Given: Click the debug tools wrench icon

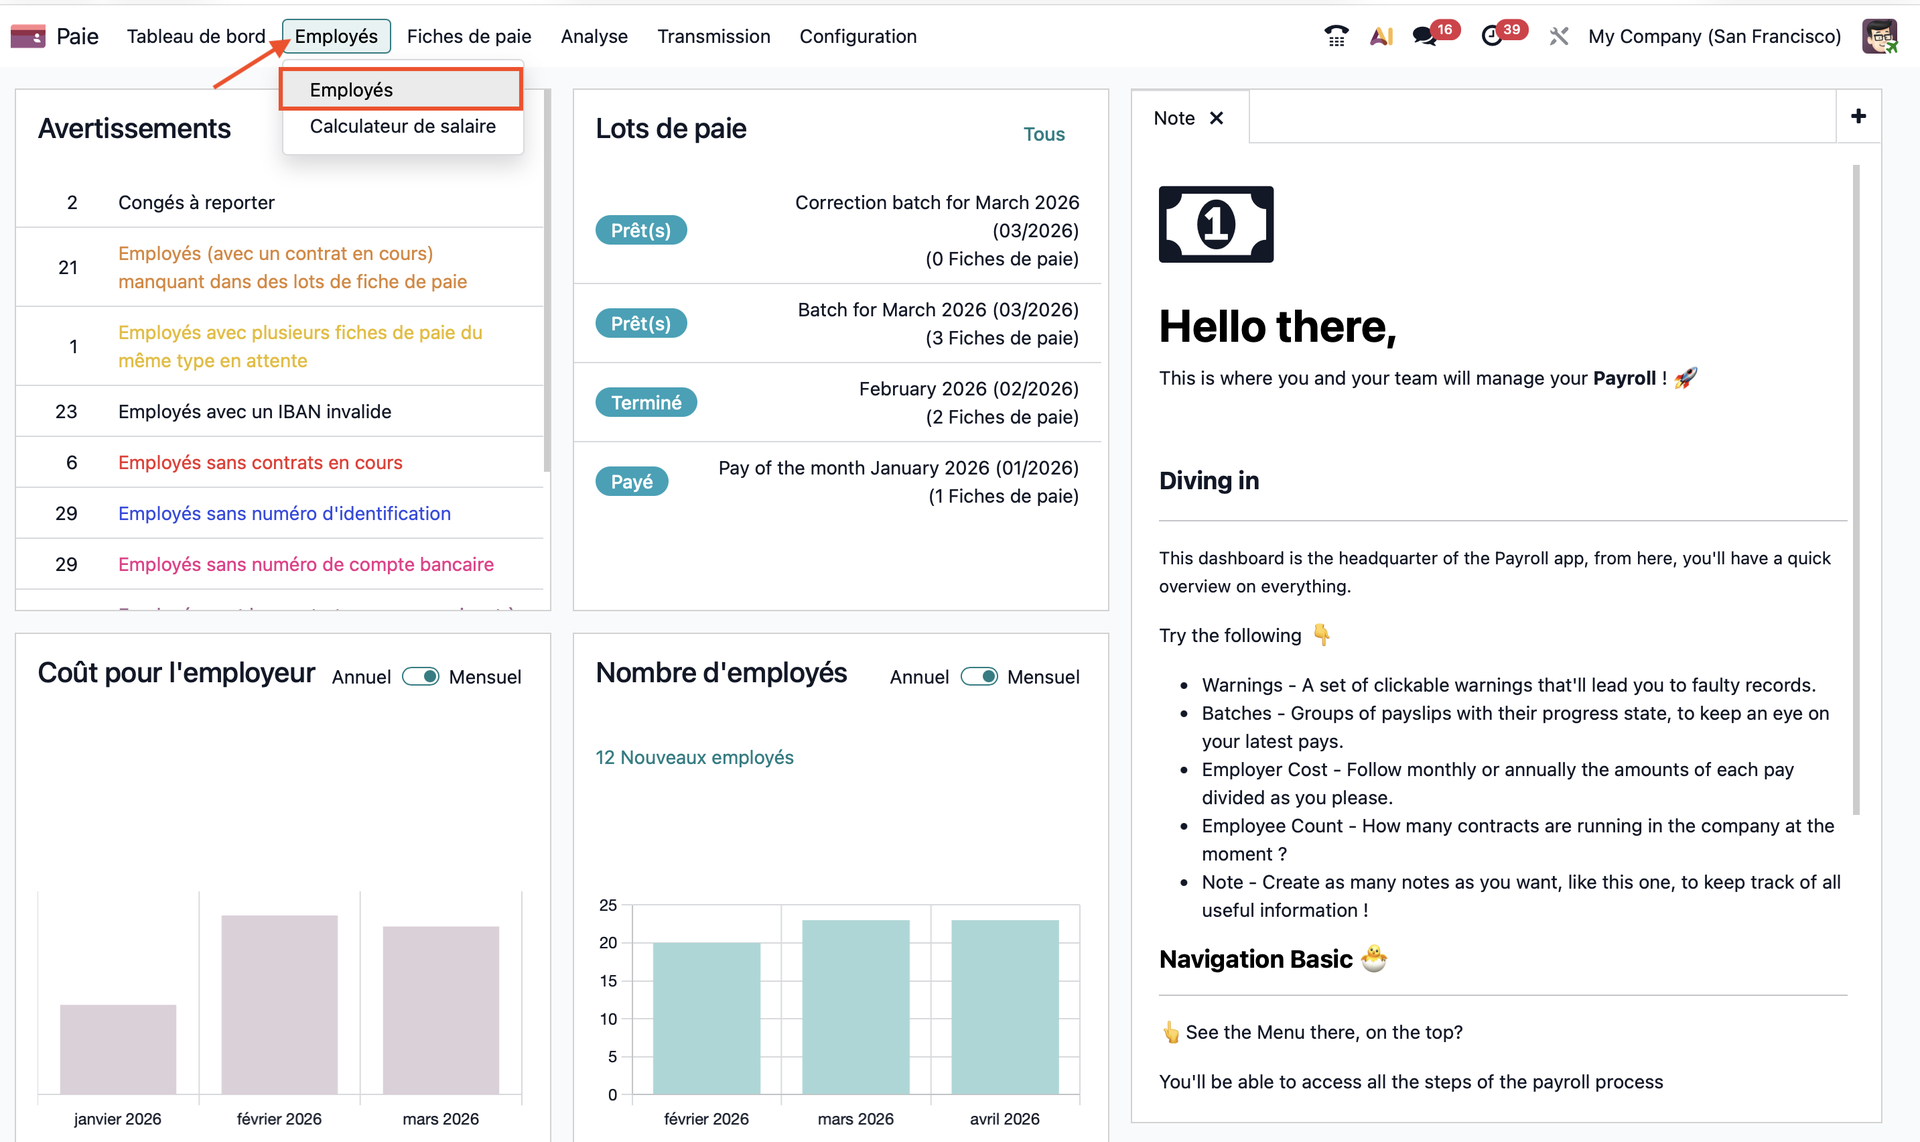Looking at the screenshot, I should (1558, 37).
